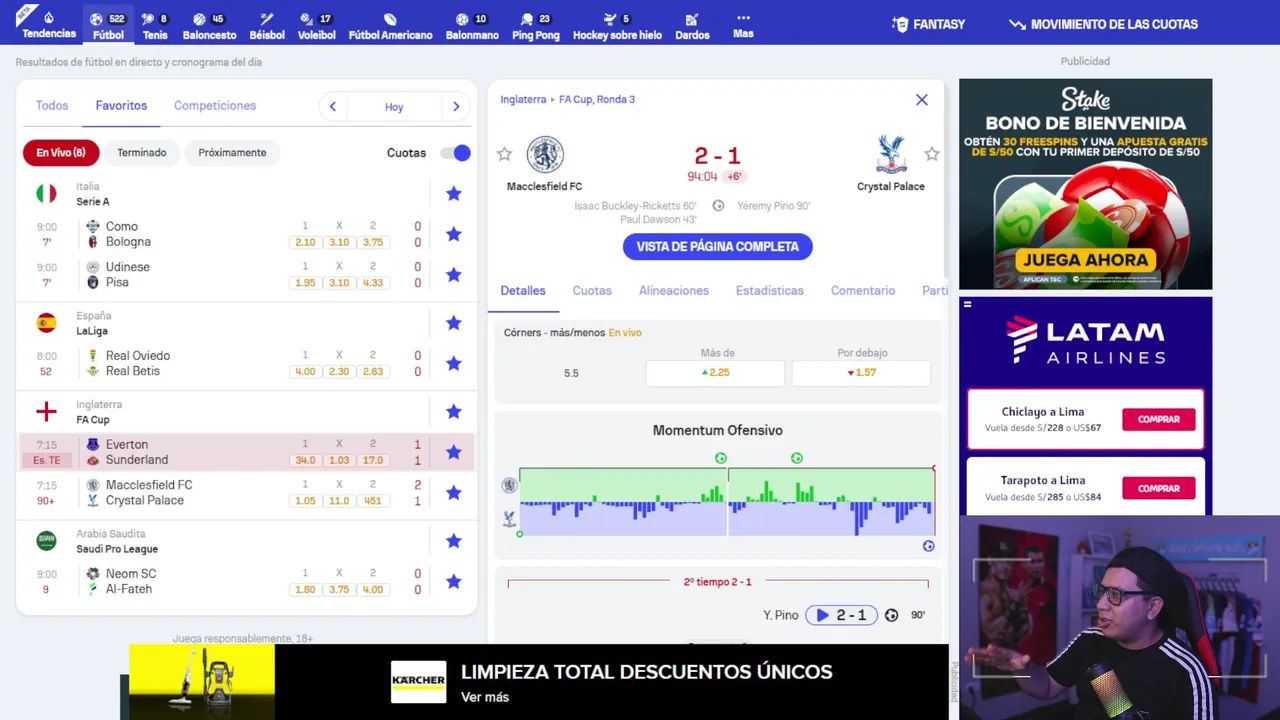Image resolution: width=1280 pixels, height=720 pixels.
Task: Favorite Macclesfield FC team star
Action: 504,154
